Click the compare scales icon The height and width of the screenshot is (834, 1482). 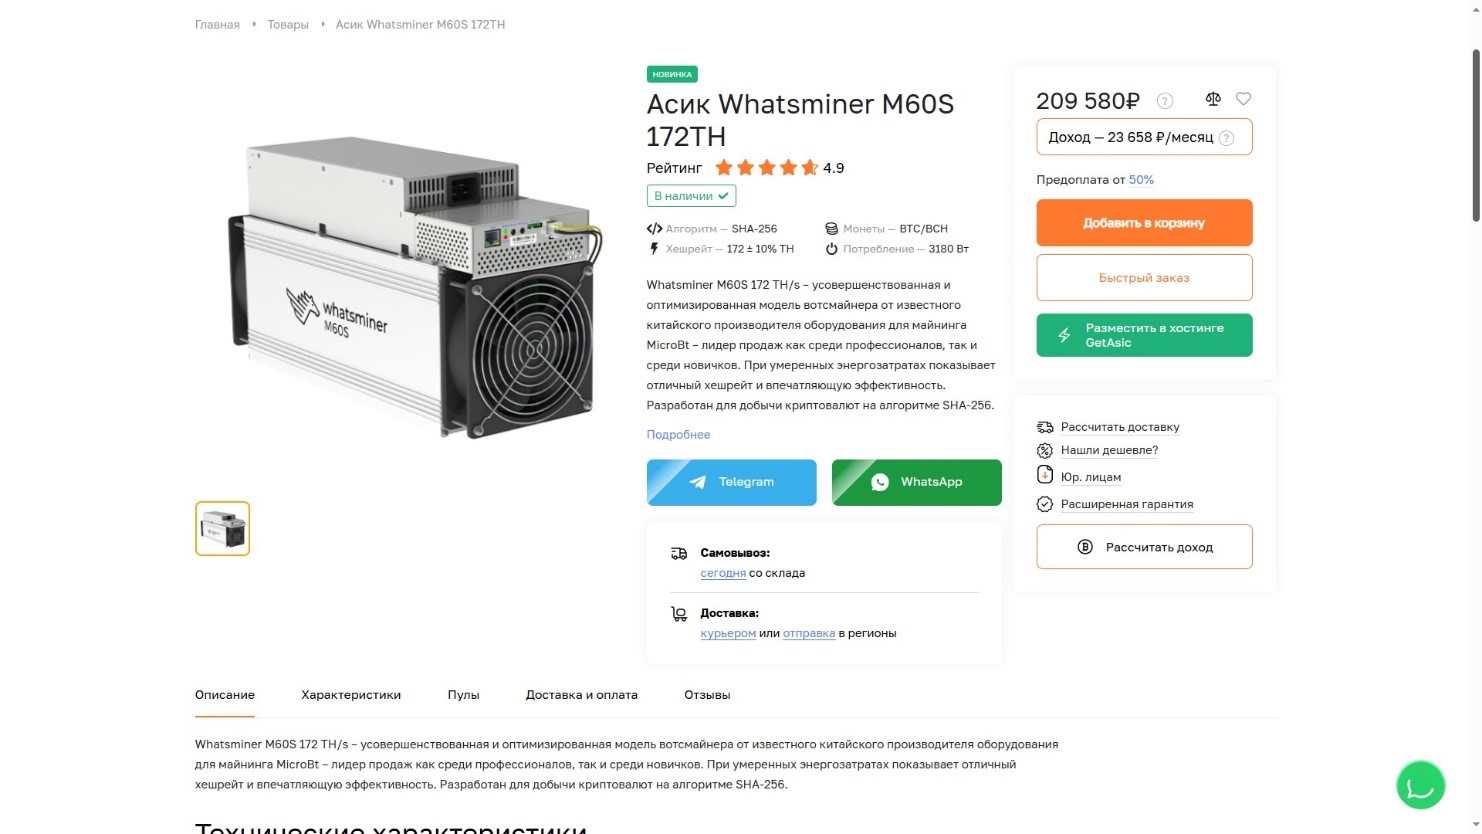[1213, 99]
